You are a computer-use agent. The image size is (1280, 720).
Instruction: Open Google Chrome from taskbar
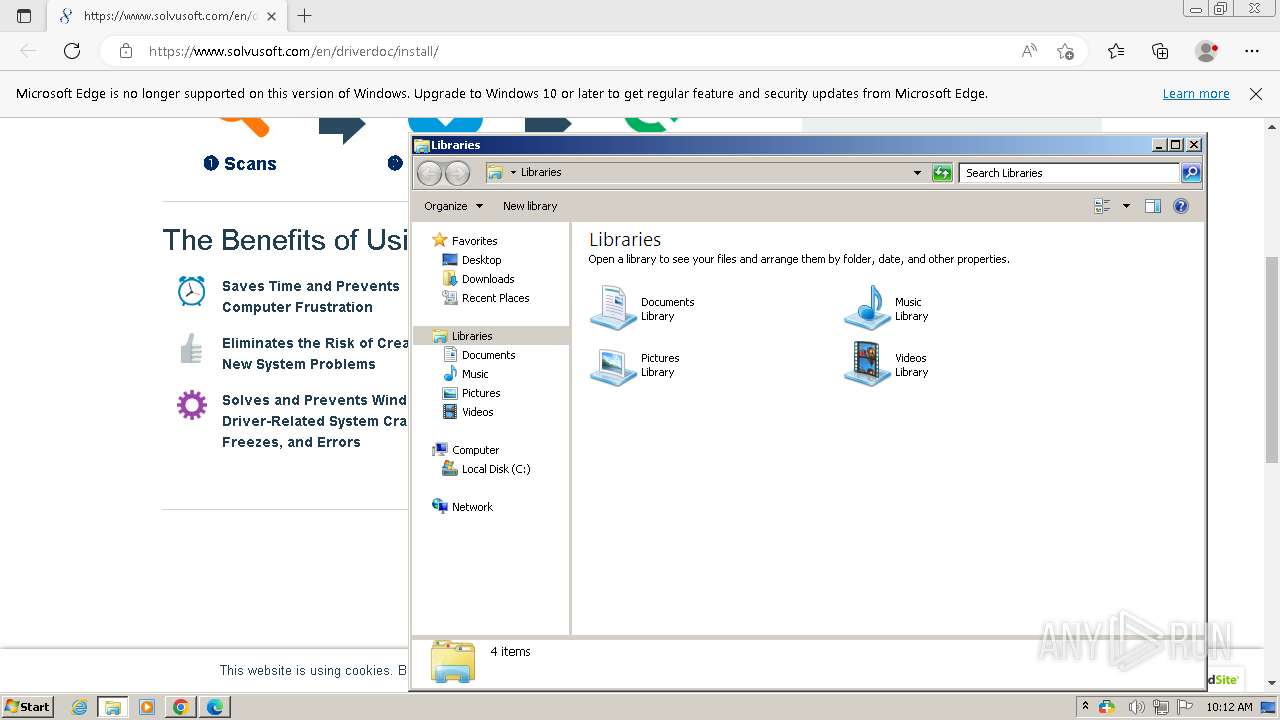click(181, 707)
